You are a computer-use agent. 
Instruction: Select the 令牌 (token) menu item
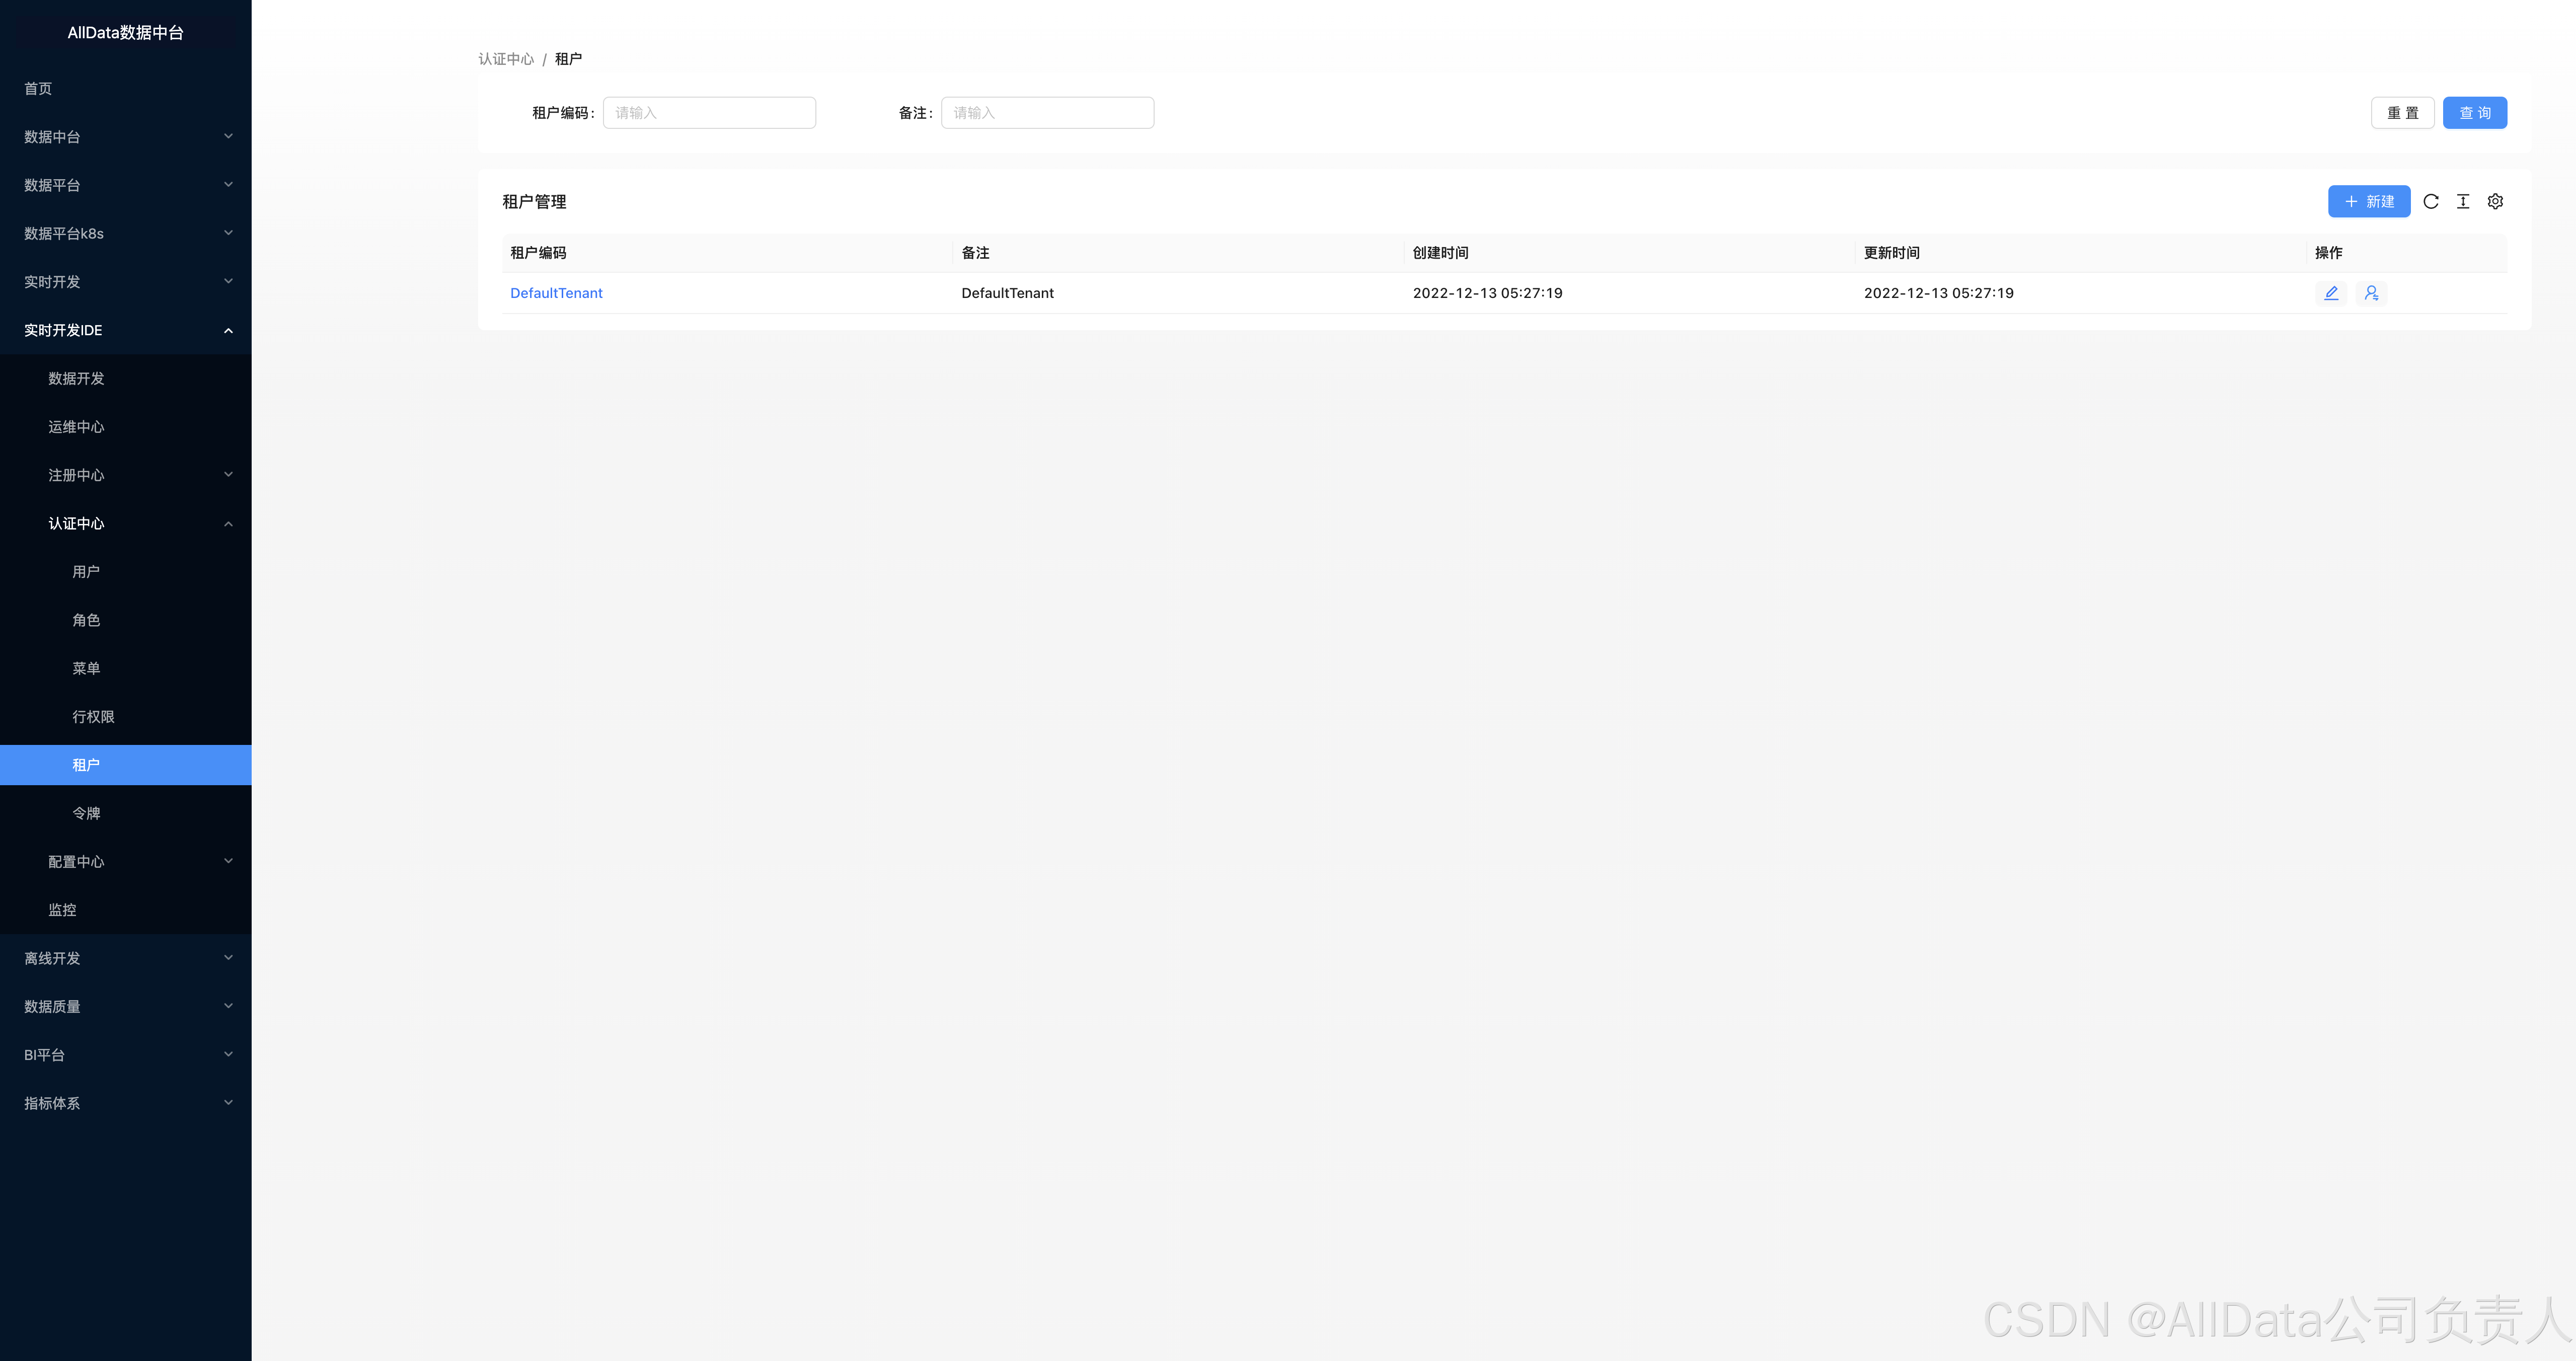86,813
